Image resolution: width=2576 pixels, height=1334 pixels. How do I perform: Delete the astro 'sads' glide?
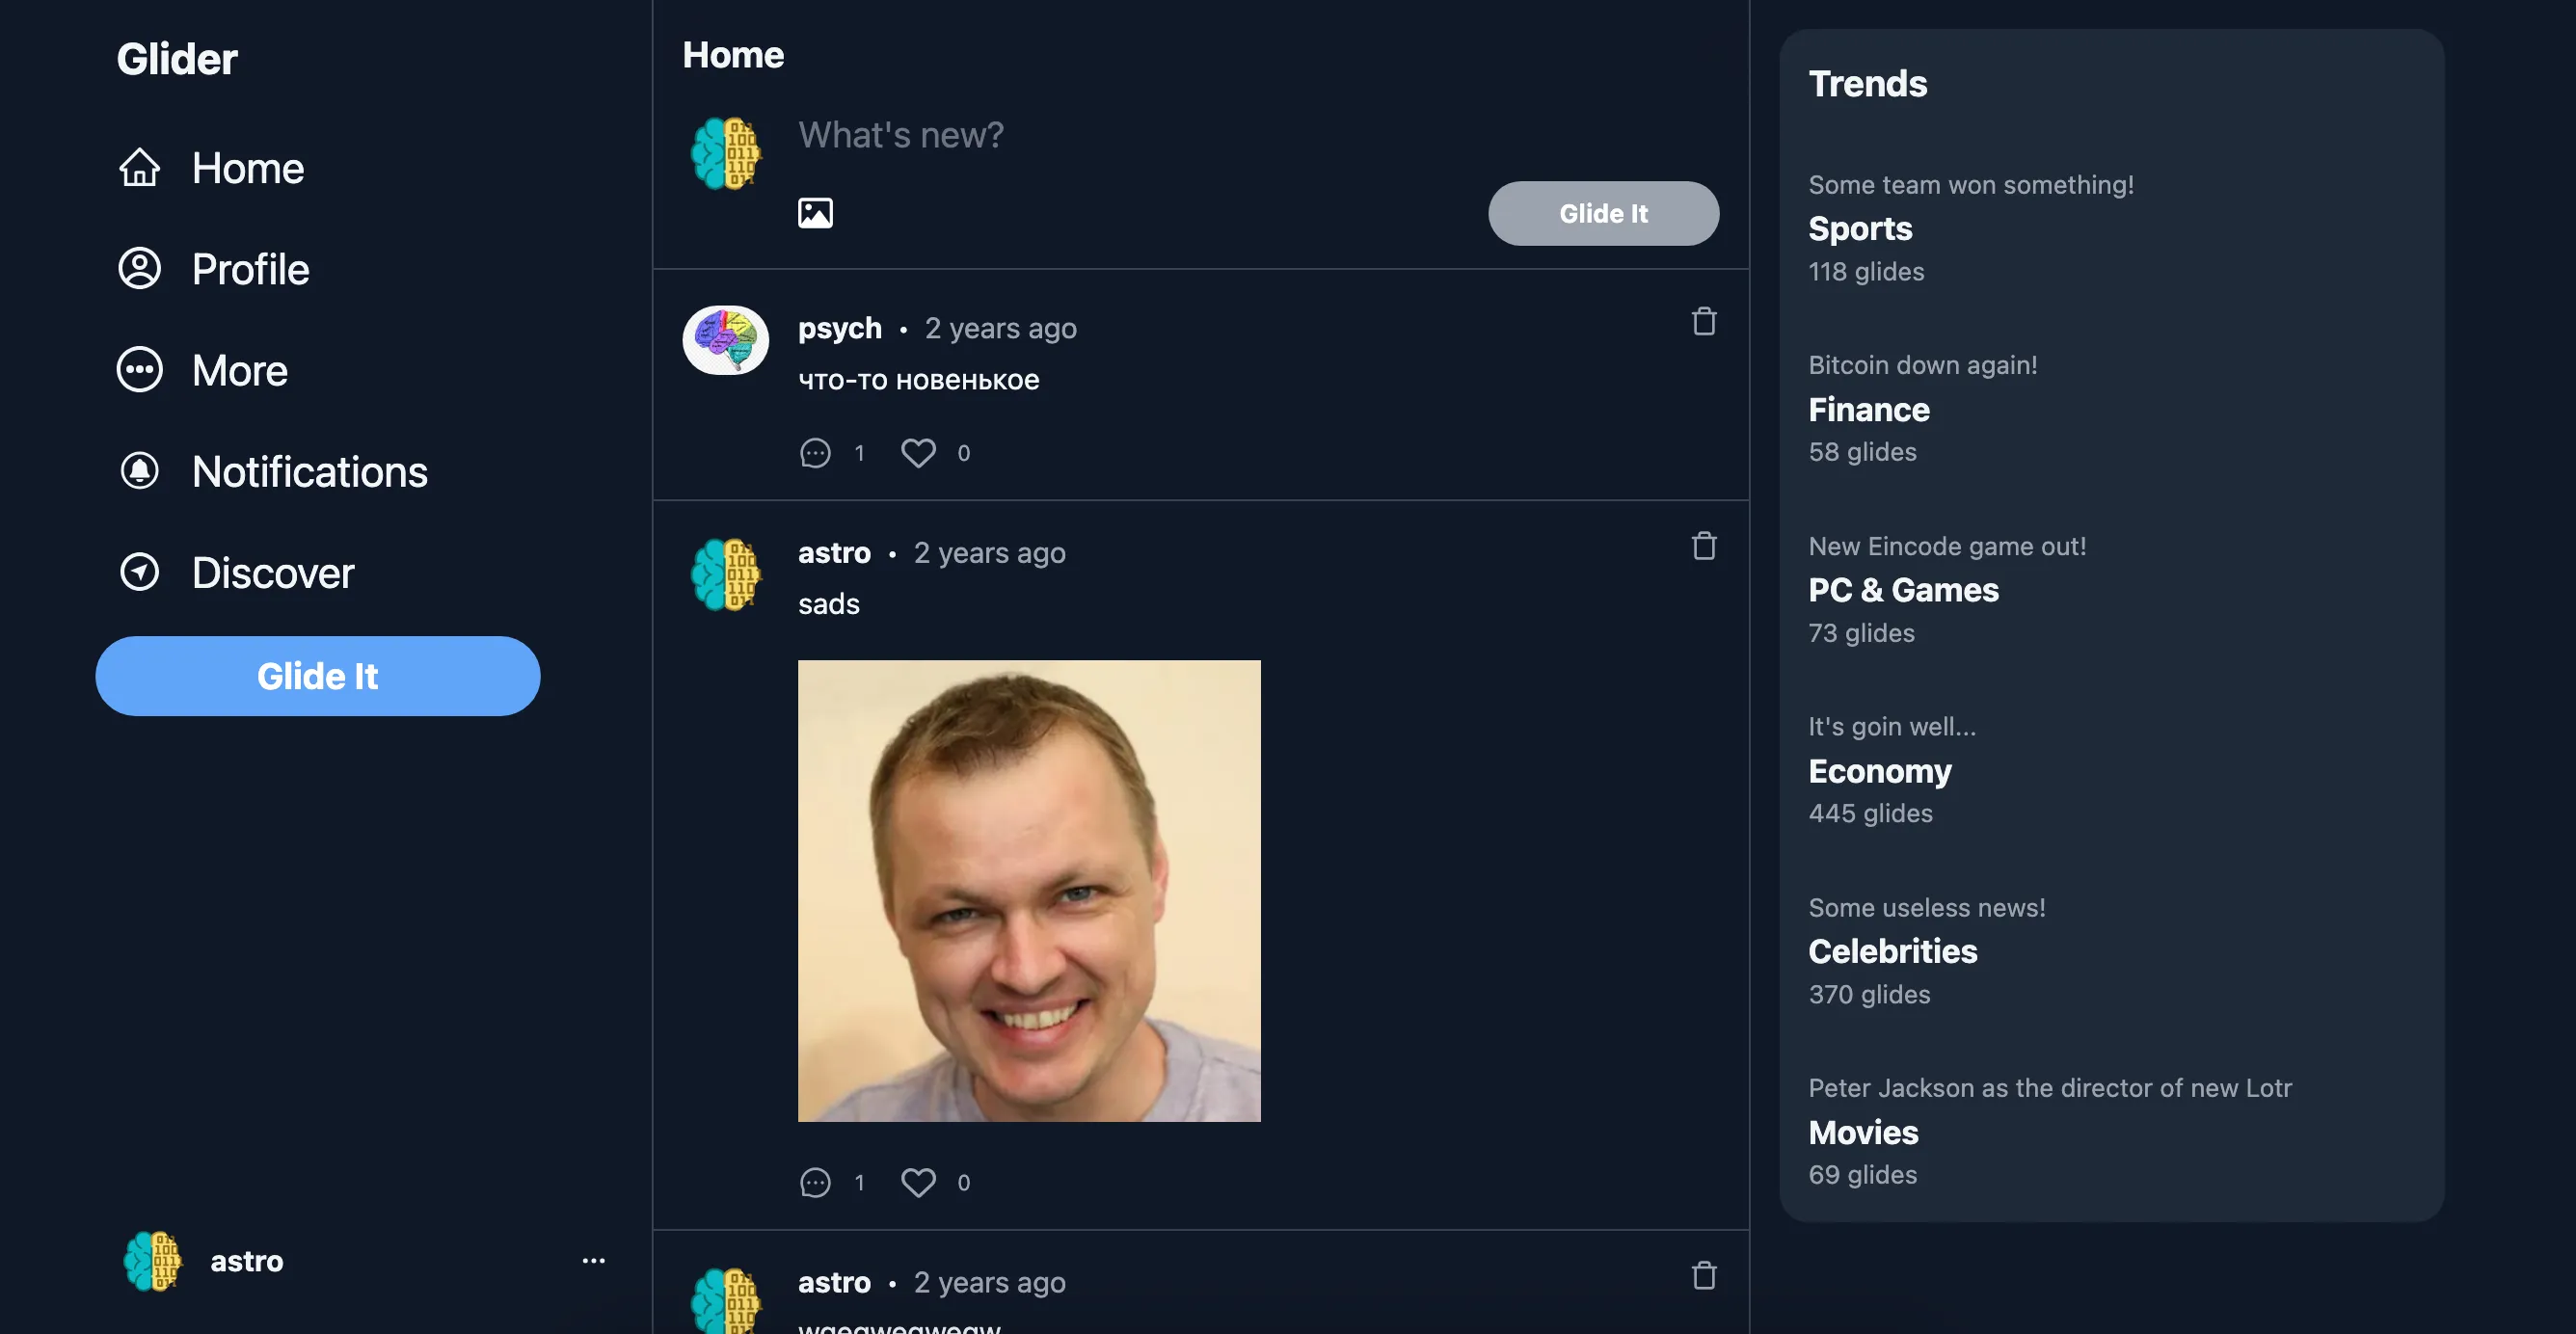coord(1703,546)
